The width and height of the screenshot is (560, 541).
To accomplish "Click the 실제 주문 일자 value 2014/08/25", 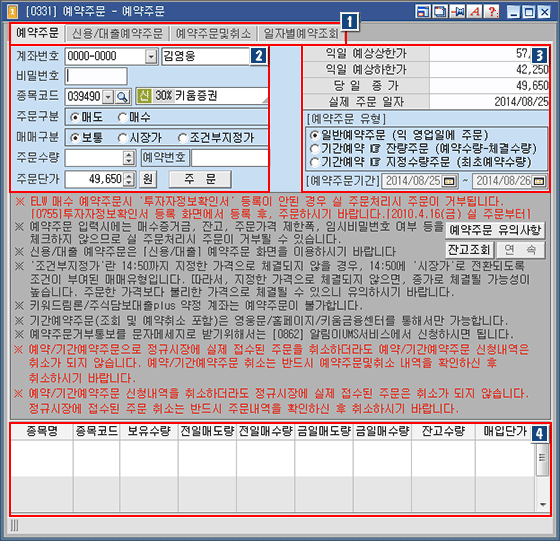I will coord(521,102).
